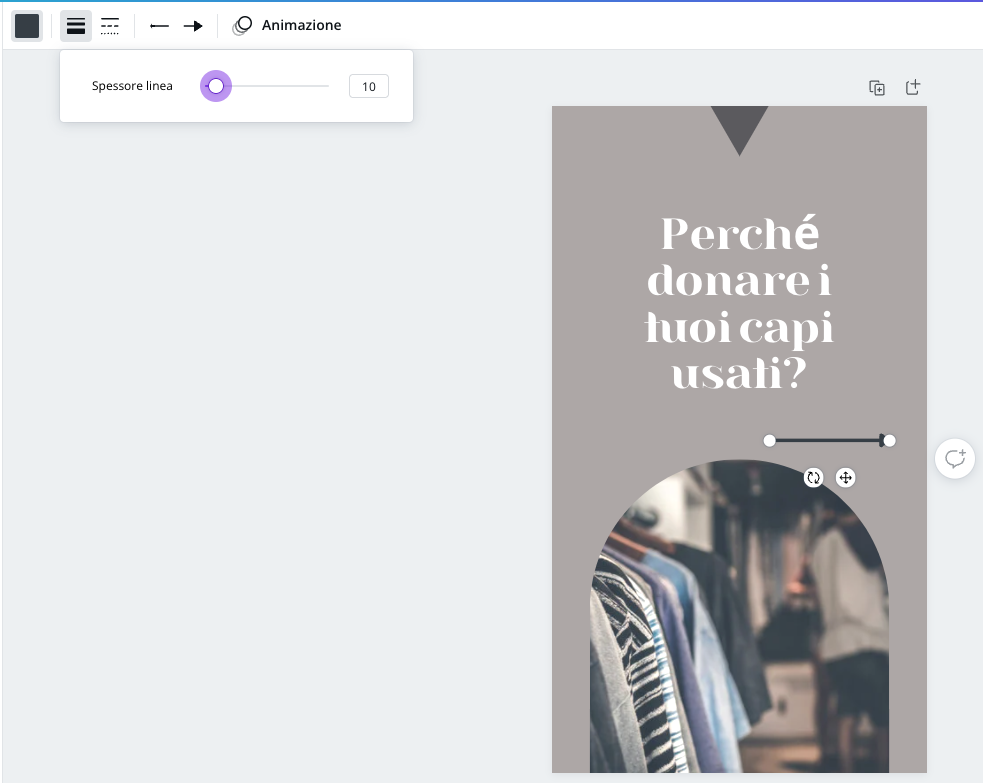983x783 pixels.
Task: Duplicate the page with copy icon
Action: [877, 88]
